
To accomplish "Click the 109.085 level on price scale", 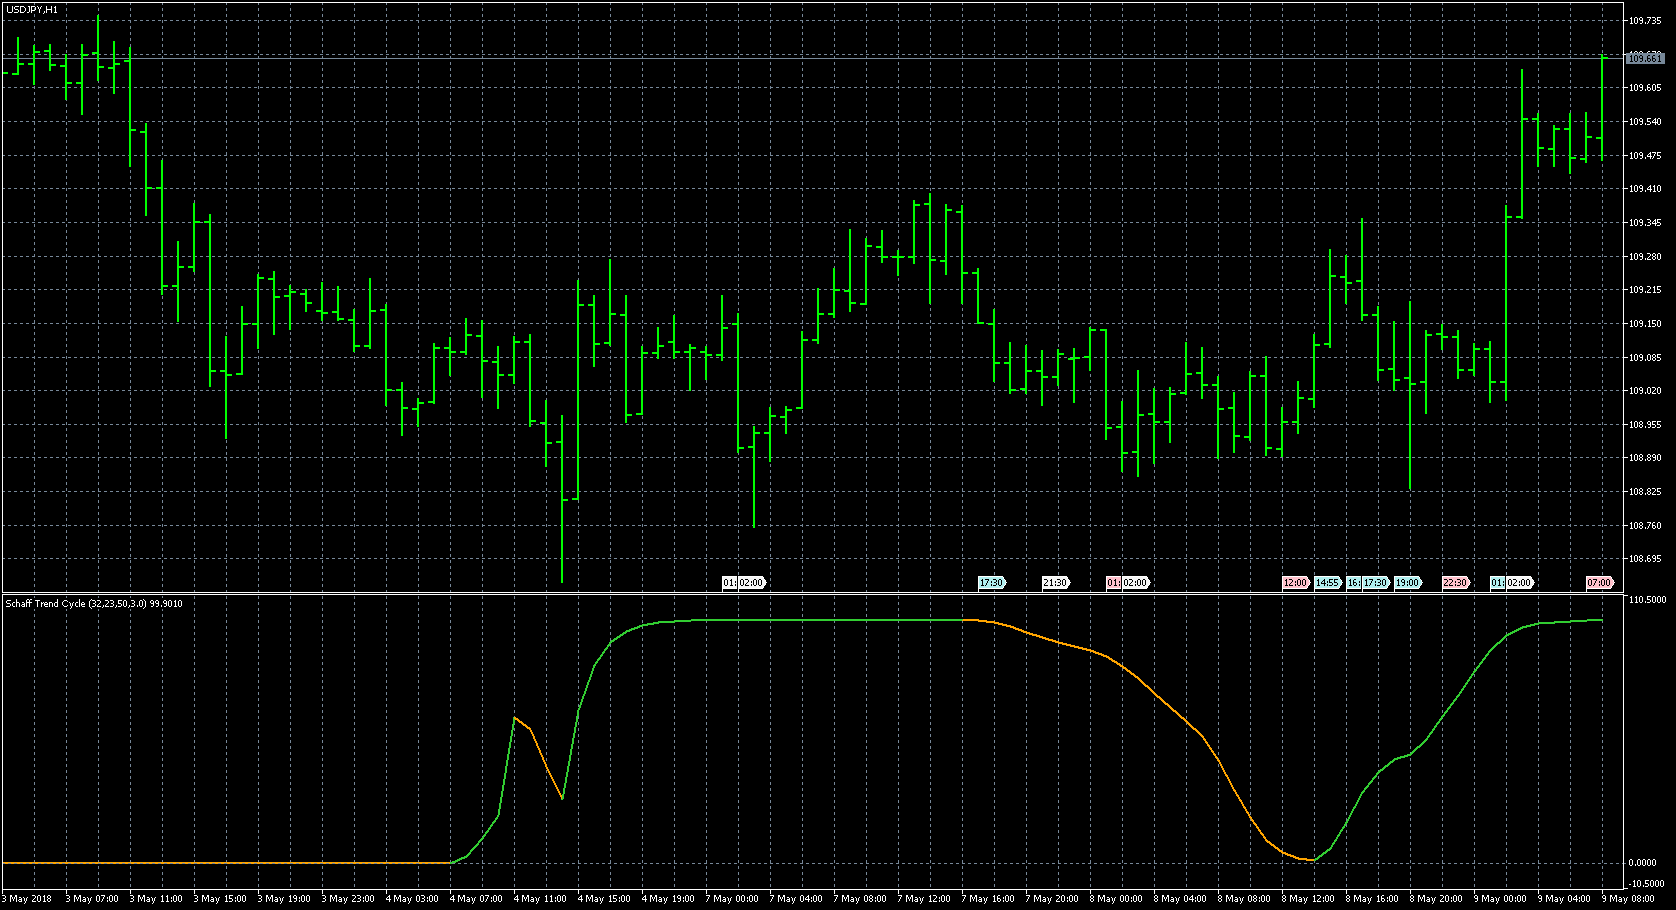I will pos(1645,358).
